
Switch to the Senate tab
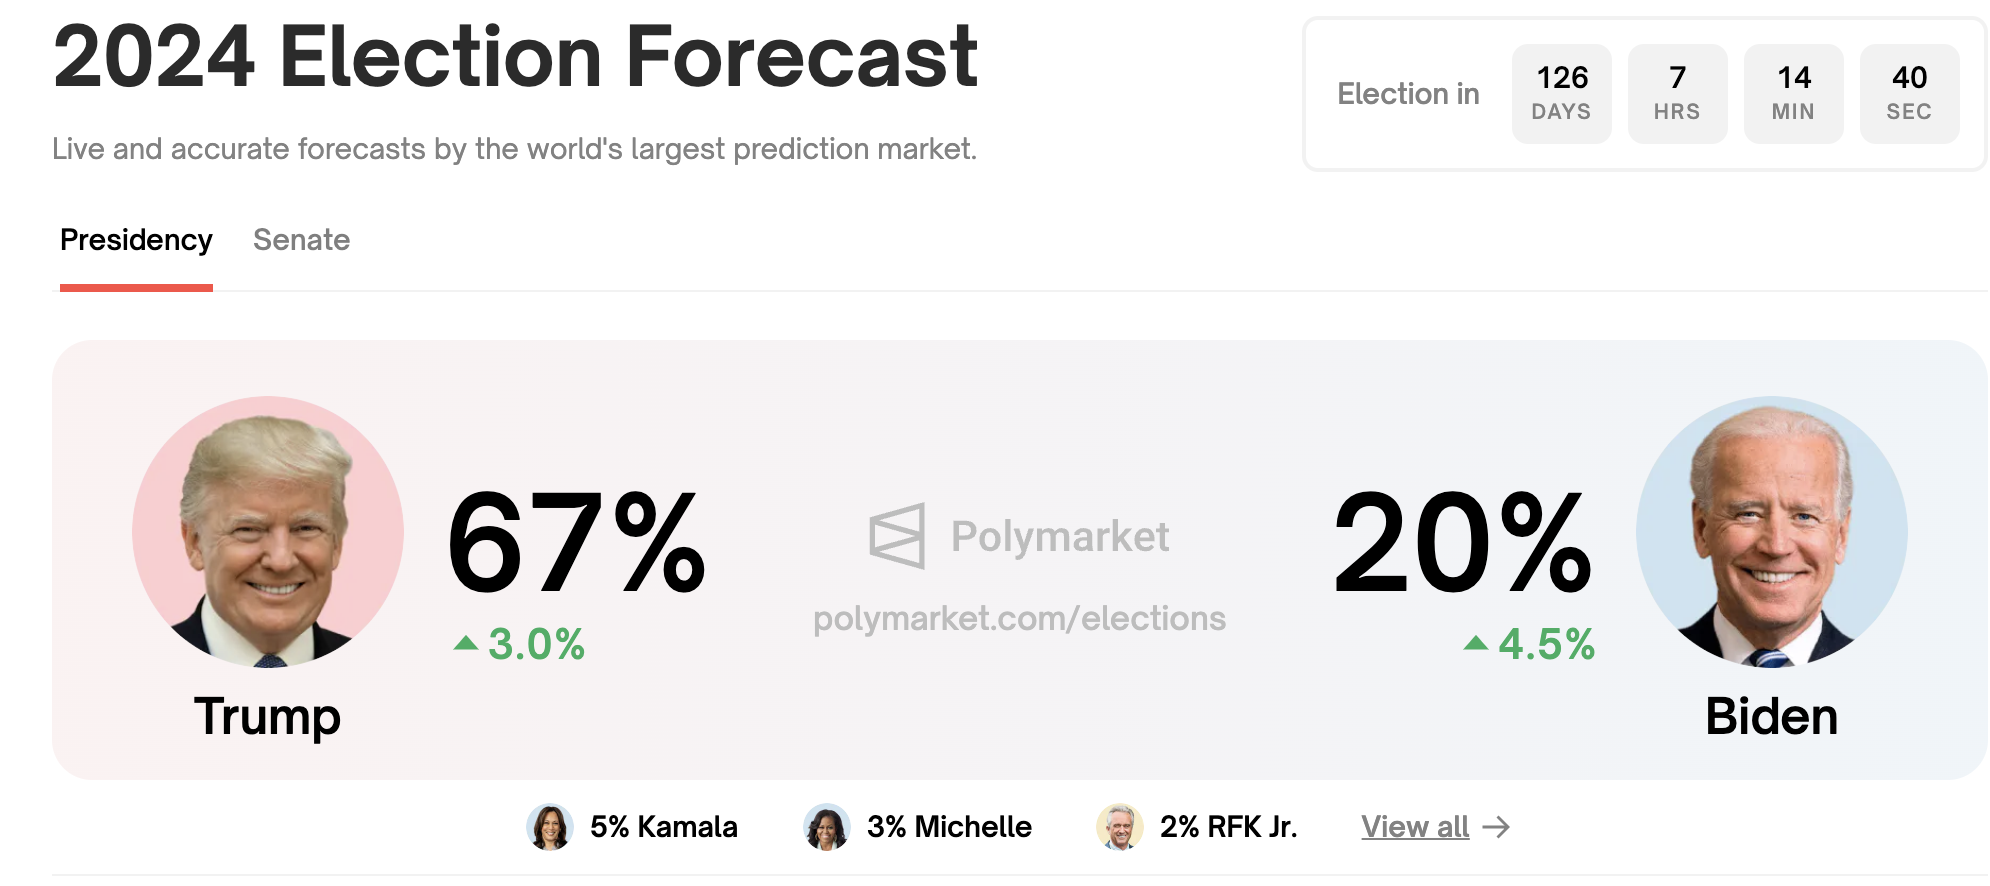(301, 240)
